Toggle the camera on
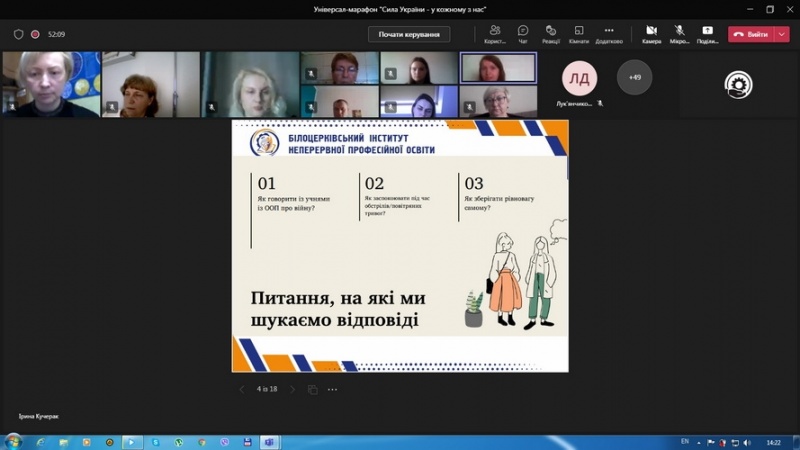 click(x=651, y=32)
